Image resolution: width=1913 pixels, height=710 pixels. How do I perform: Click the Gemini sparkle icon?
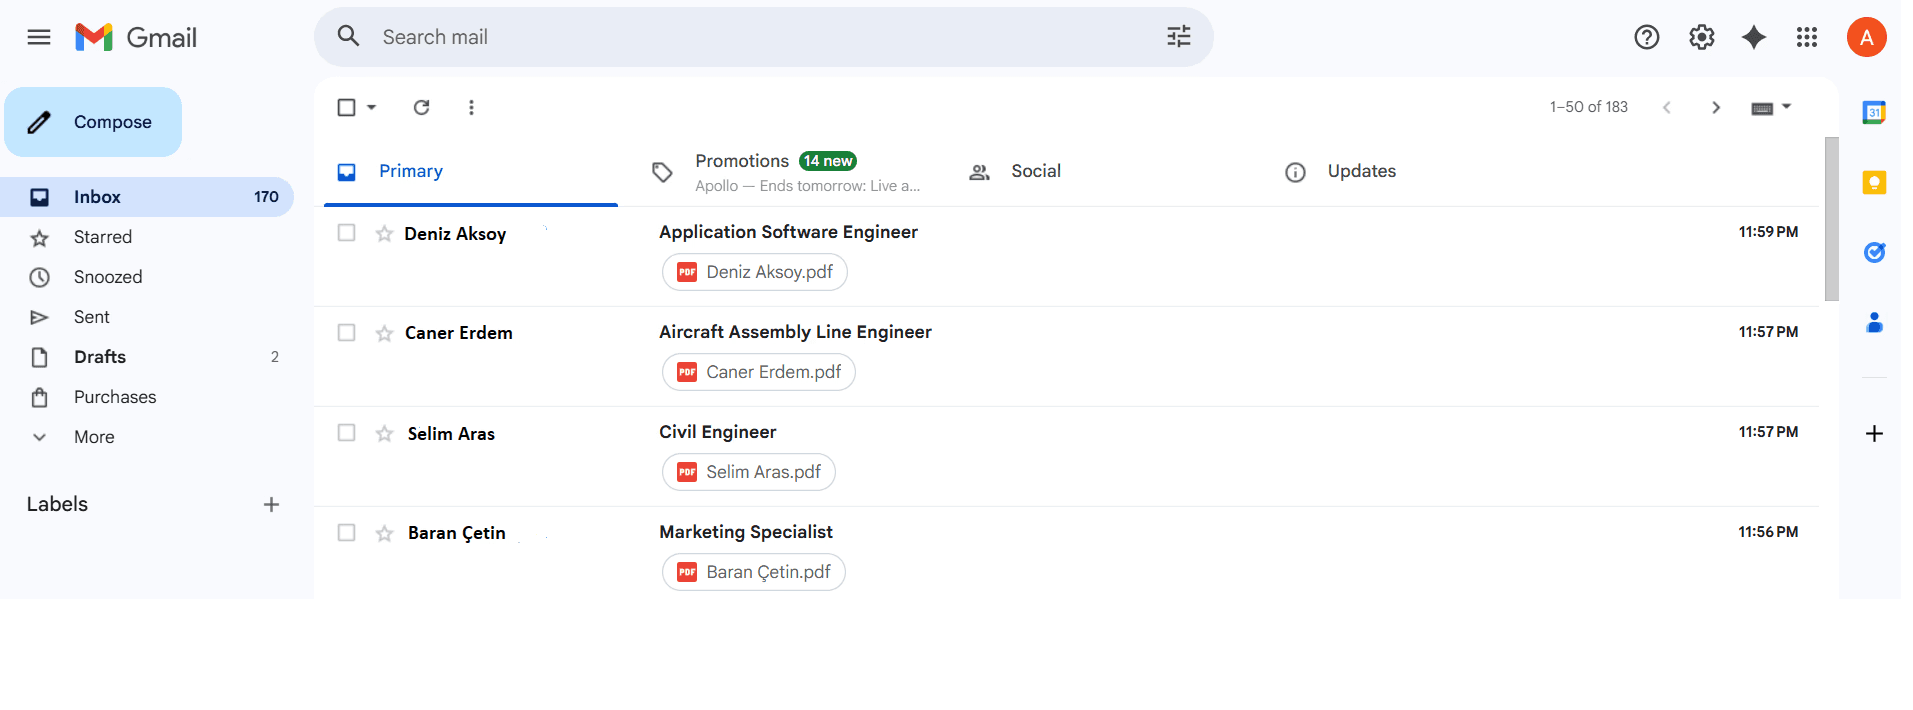click(x=1754, y=38)
